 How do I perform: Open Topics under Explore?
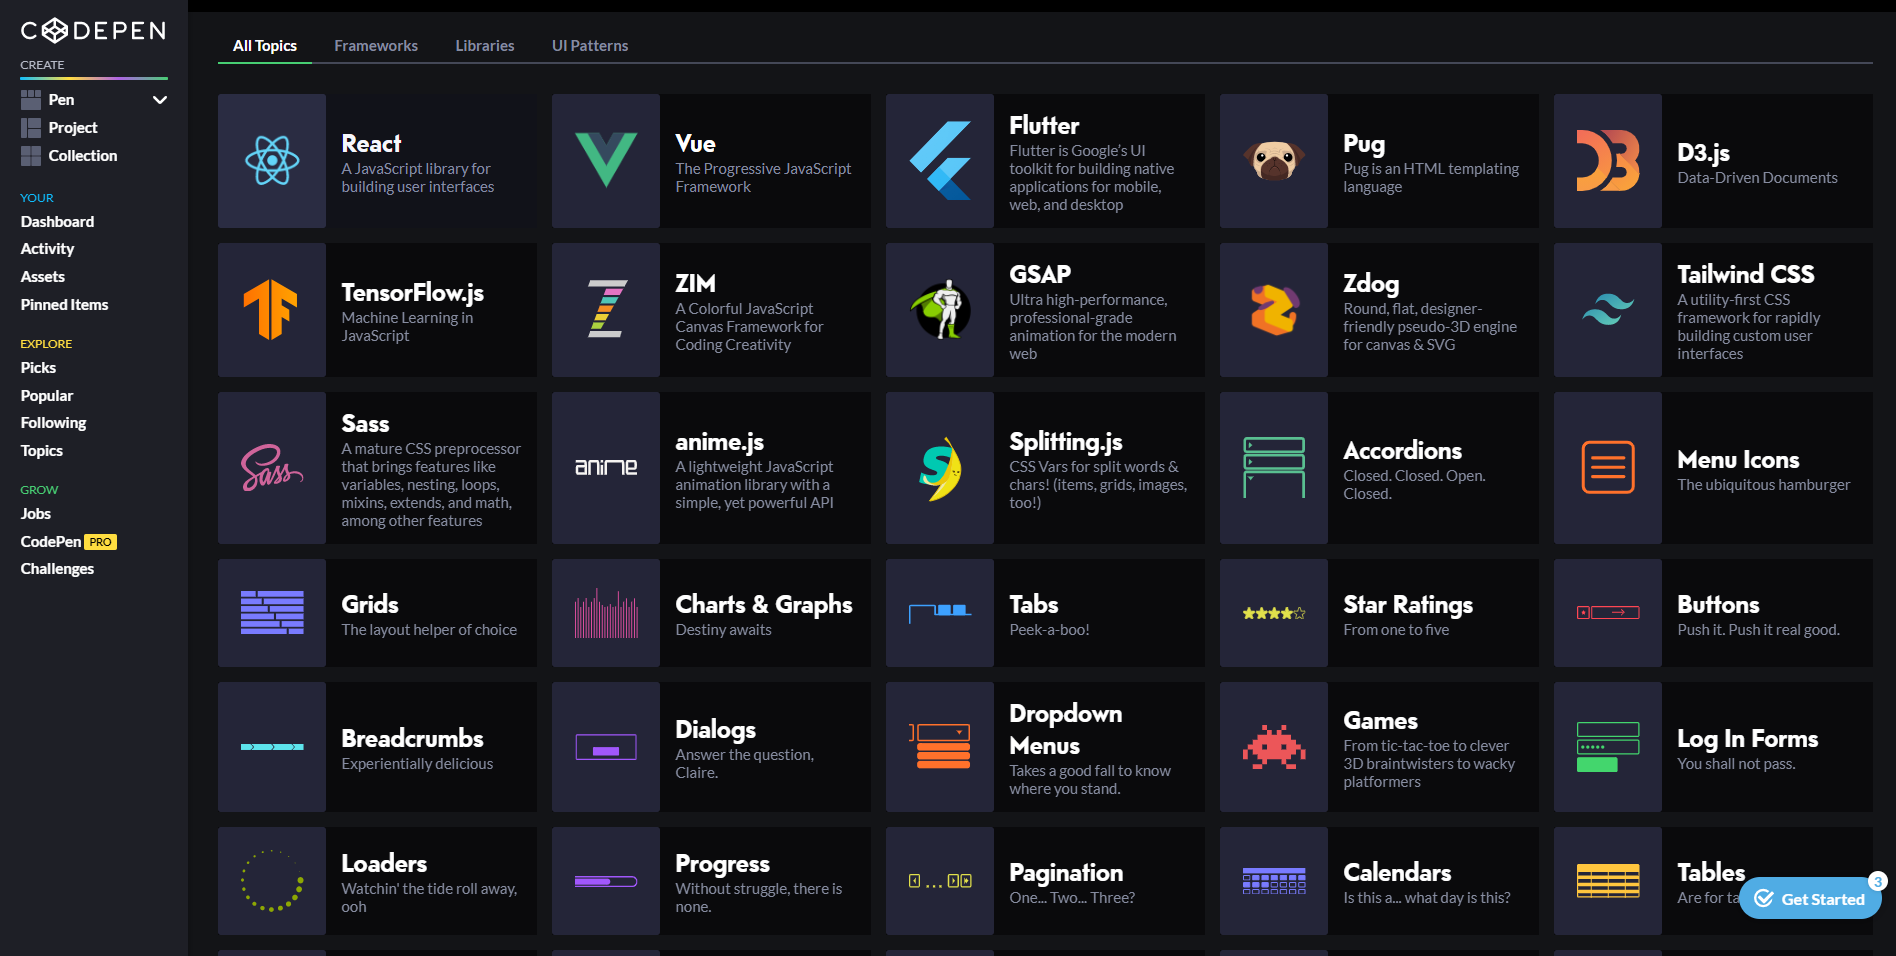(42, 451)
